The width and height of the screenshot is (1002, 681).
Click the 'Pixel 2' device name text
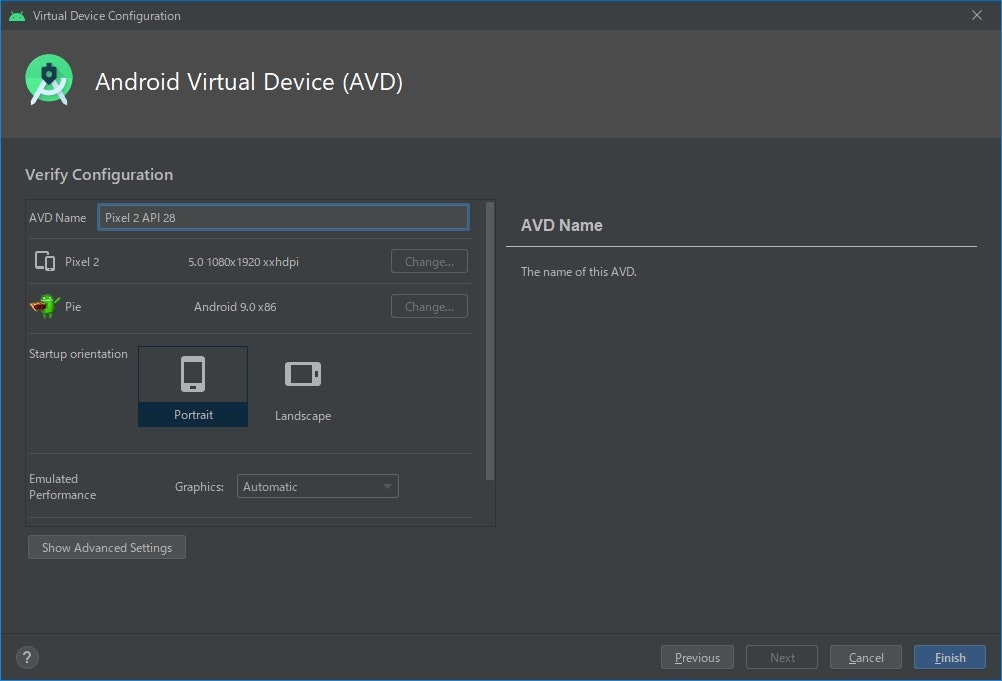click(x=82, y=262)
